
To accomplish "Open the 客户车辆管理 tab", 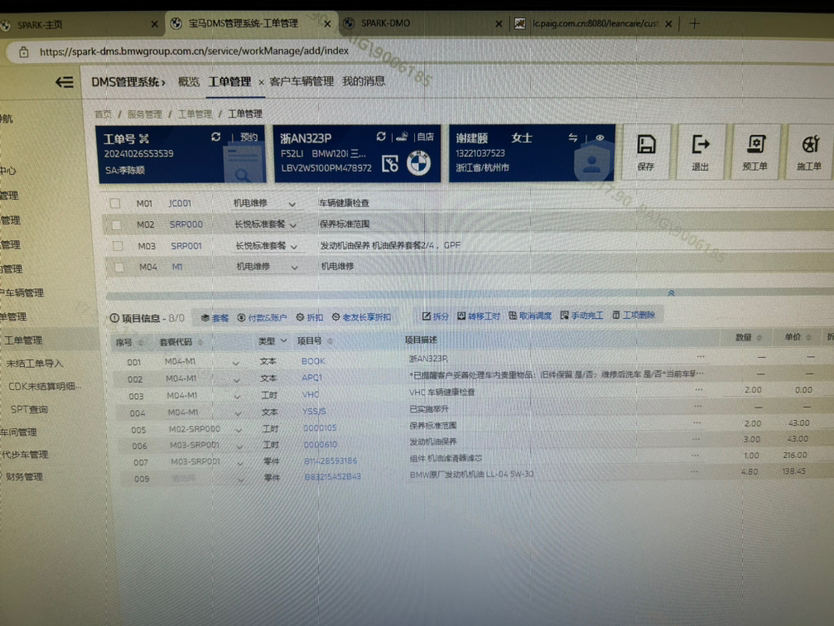I will [302, 81].
